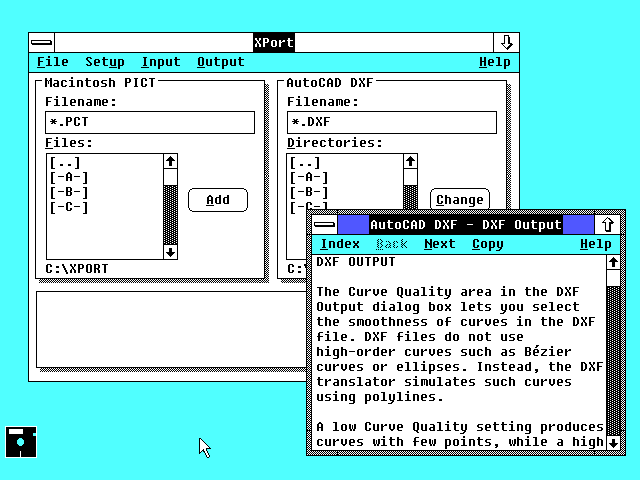
Task: Click the help window scrollbar thumb
Action: tap(613, 278)
